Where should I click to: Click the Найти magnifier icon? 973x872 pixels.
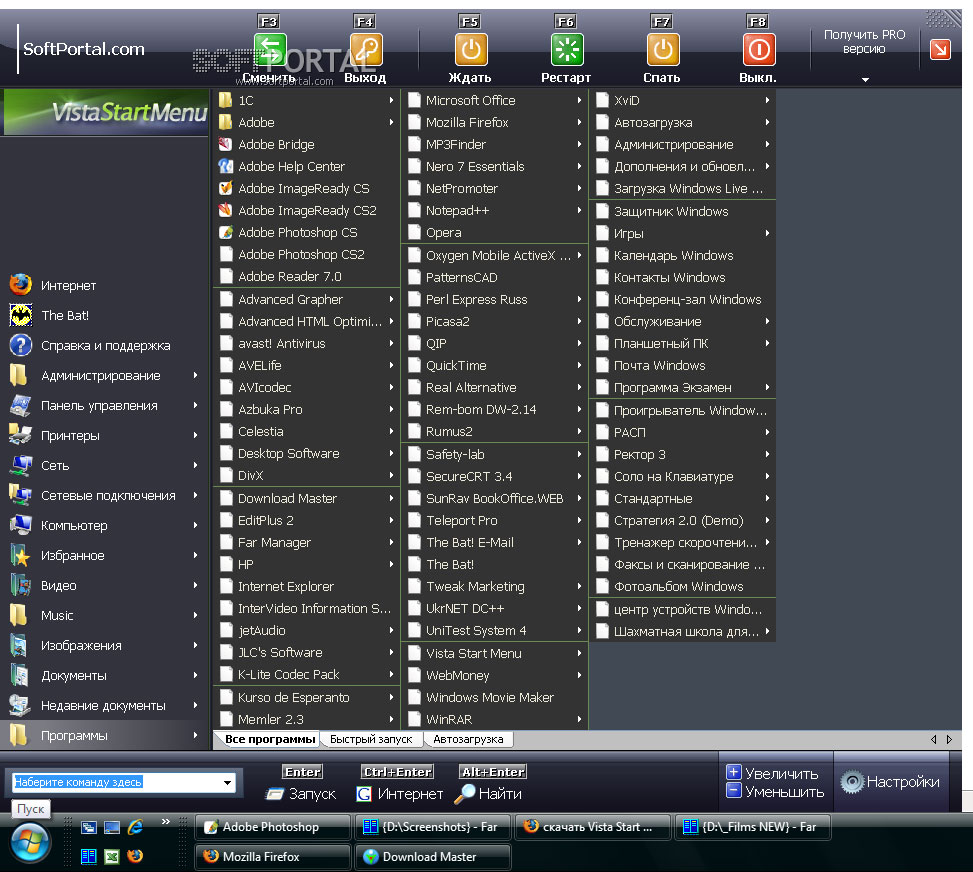pos(464,794)
